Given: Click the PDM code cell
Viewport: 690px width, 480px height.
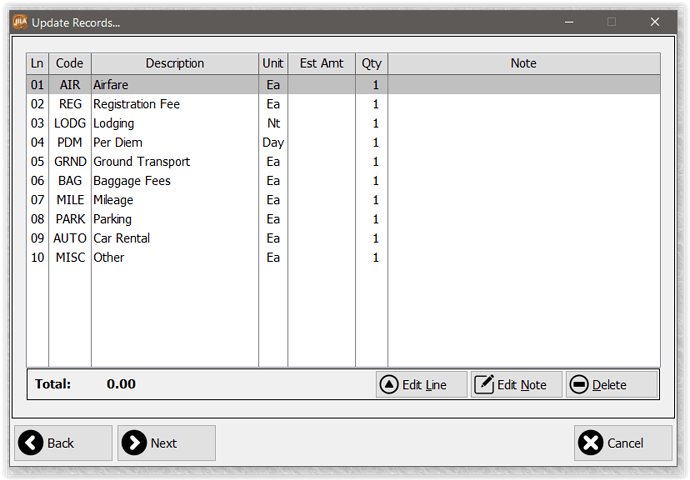Looking at the screenshot, I should tap(70, 143).
